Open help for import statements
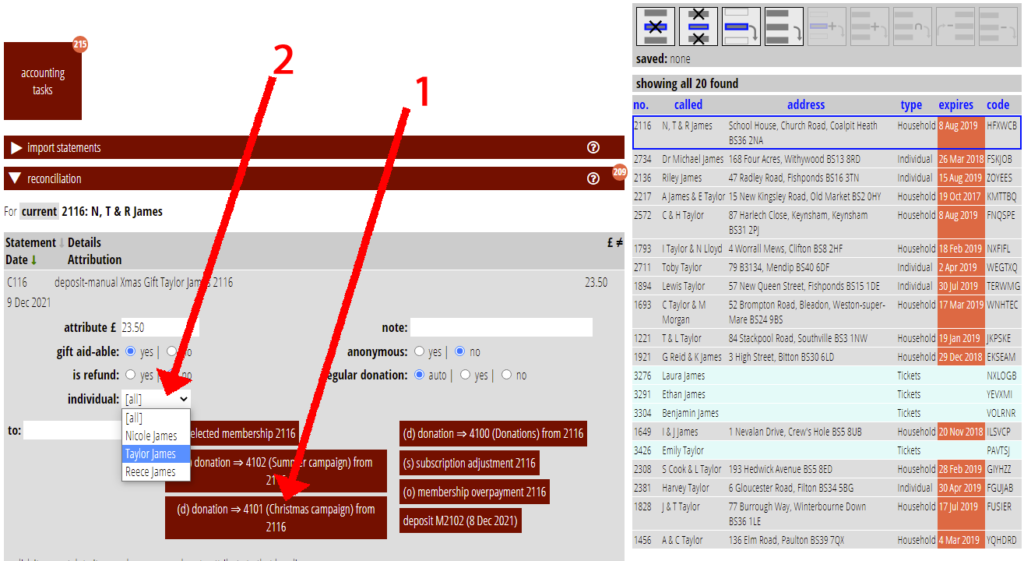 [x=593, y=148]
